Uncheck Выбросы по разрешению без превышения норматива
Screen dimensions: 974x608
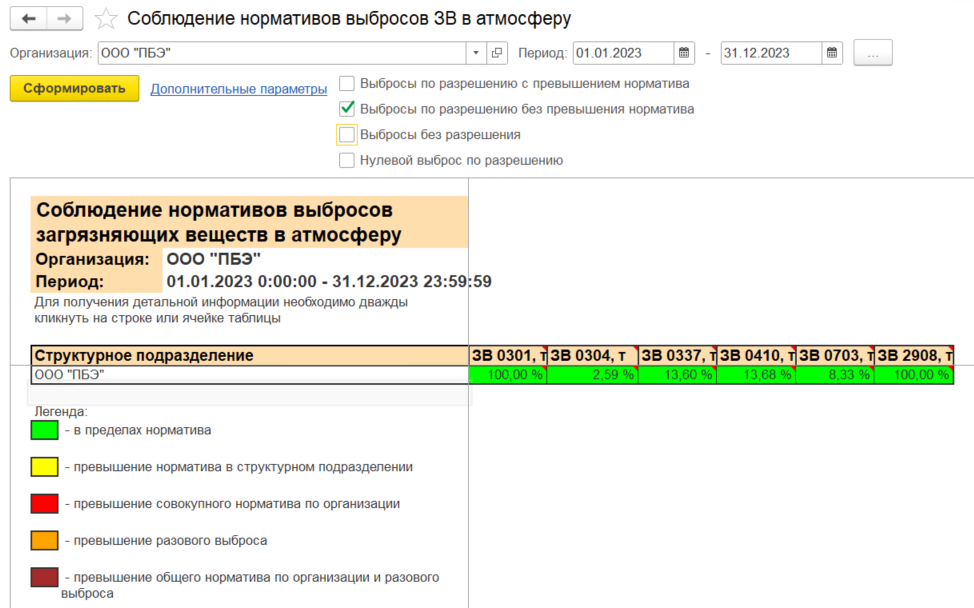[x=347, y=109]
